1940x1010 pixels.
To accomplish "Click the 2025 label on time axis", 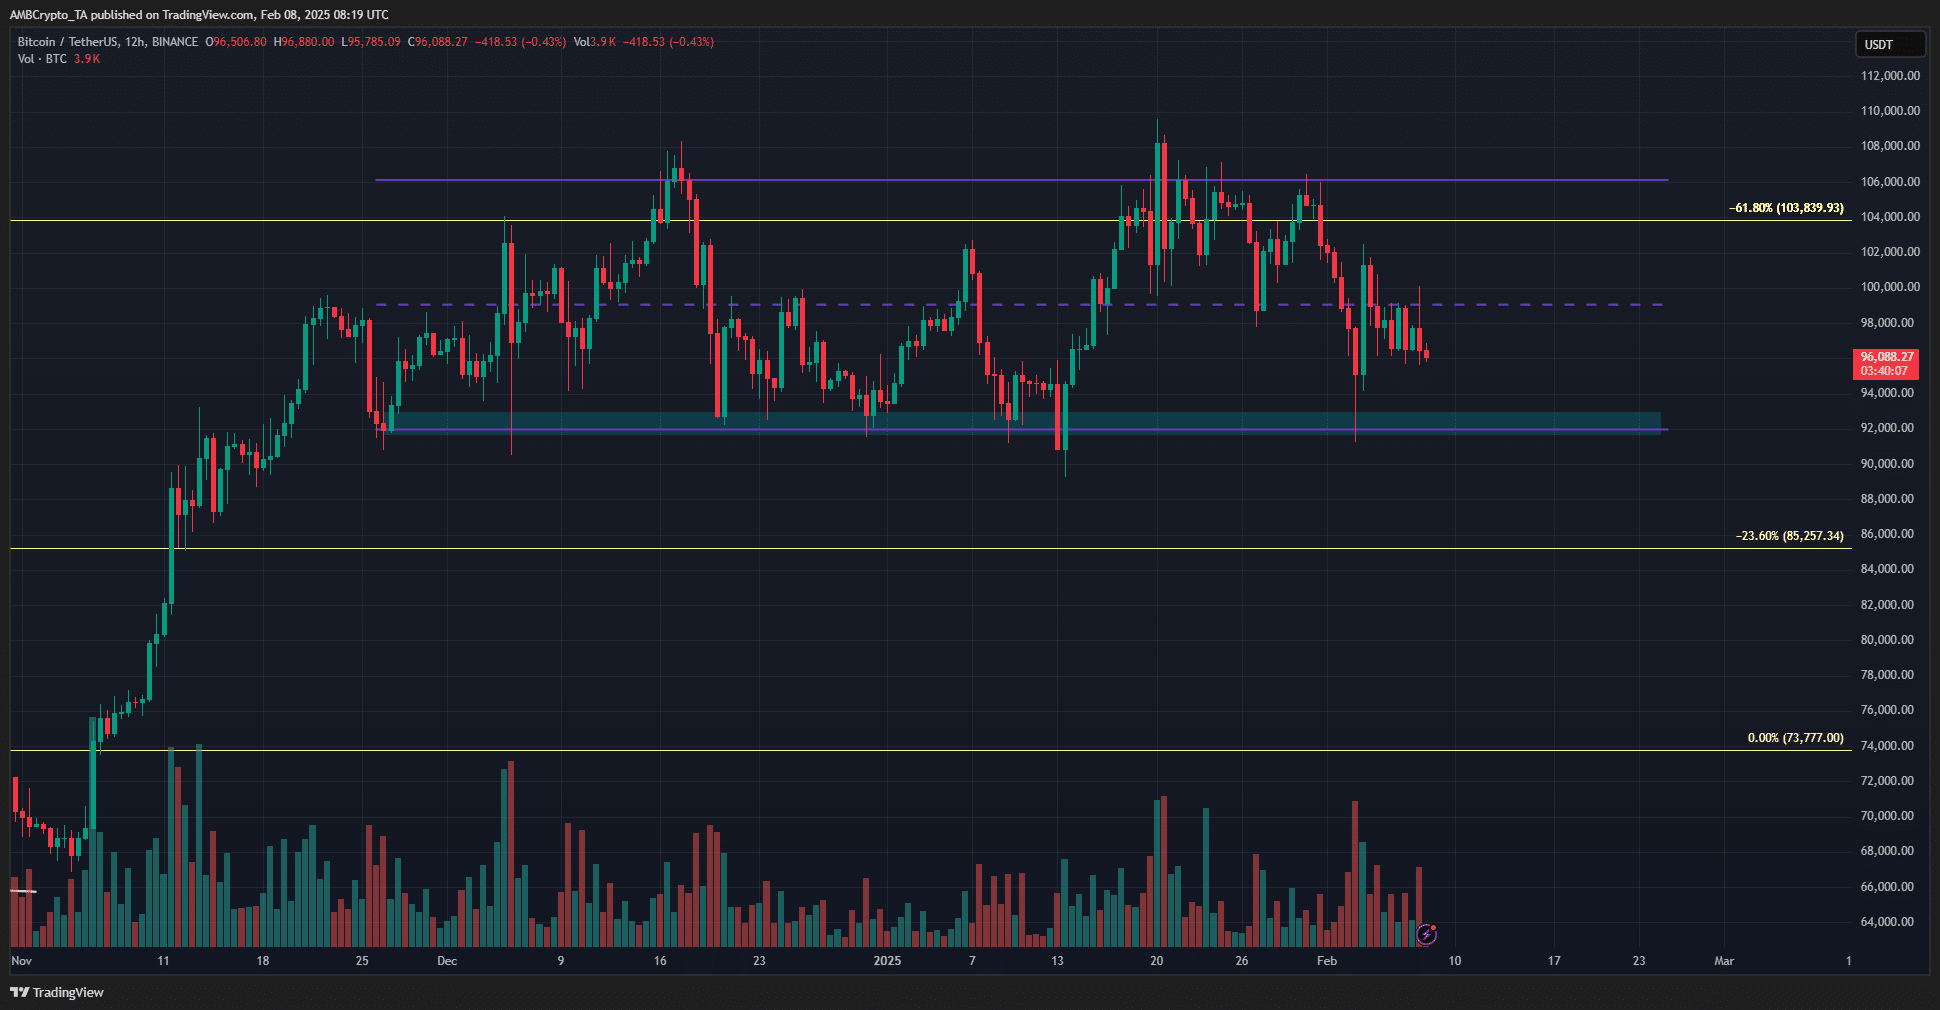I will point(887,961).
